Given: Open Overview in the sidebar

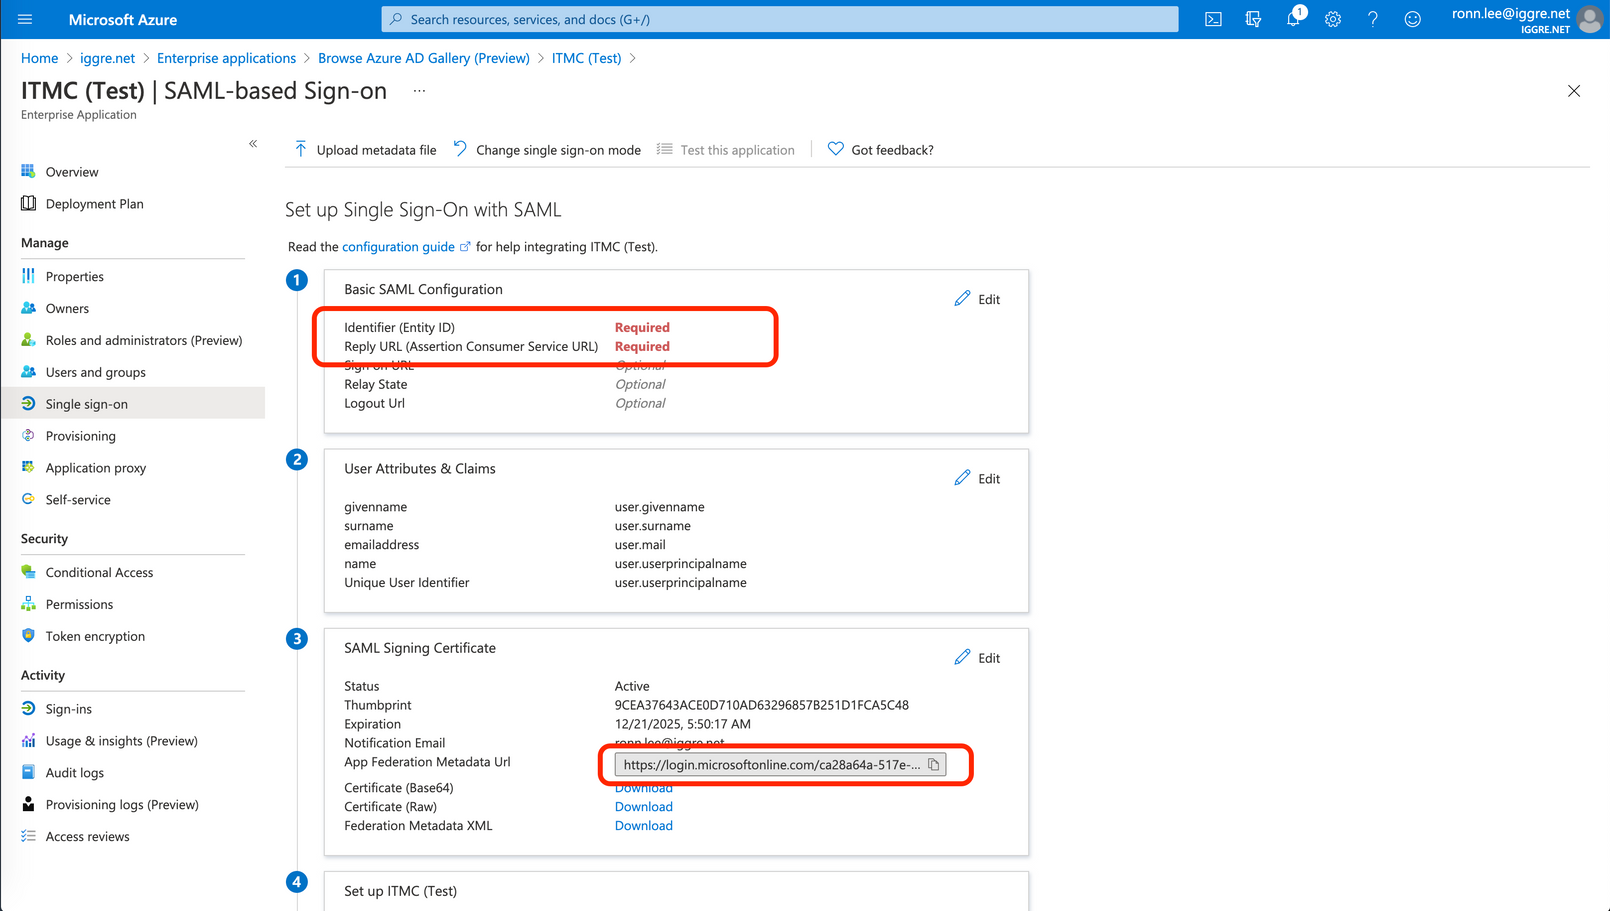Looking at the screenshot, I should [72, 172].
